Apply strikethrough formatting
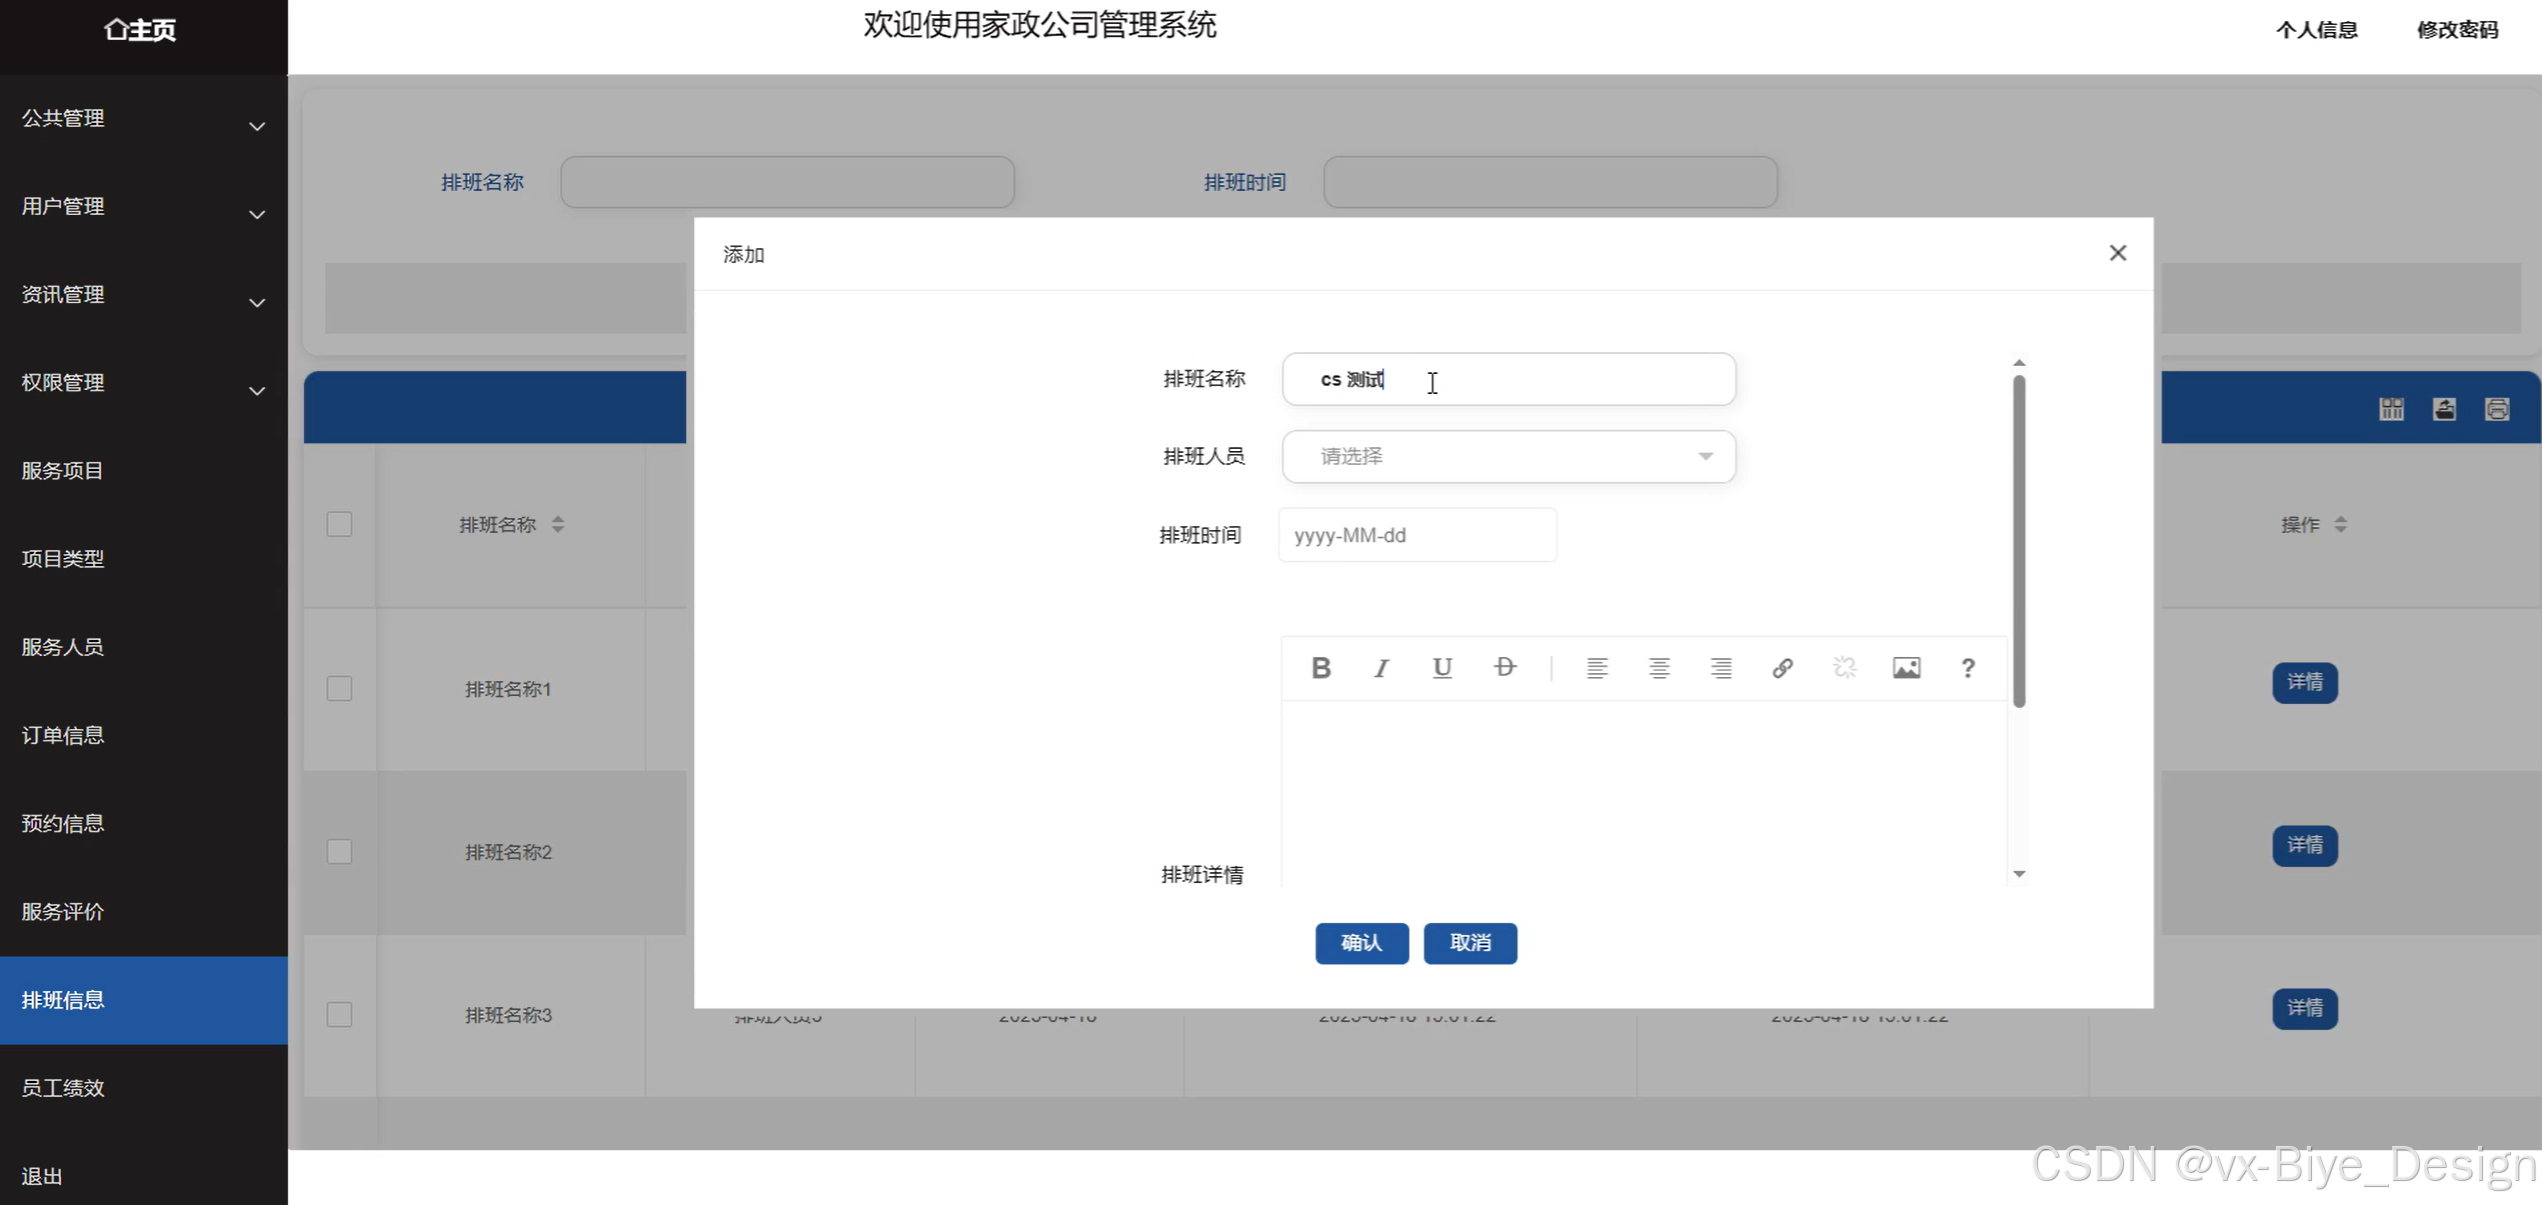 1504,668
